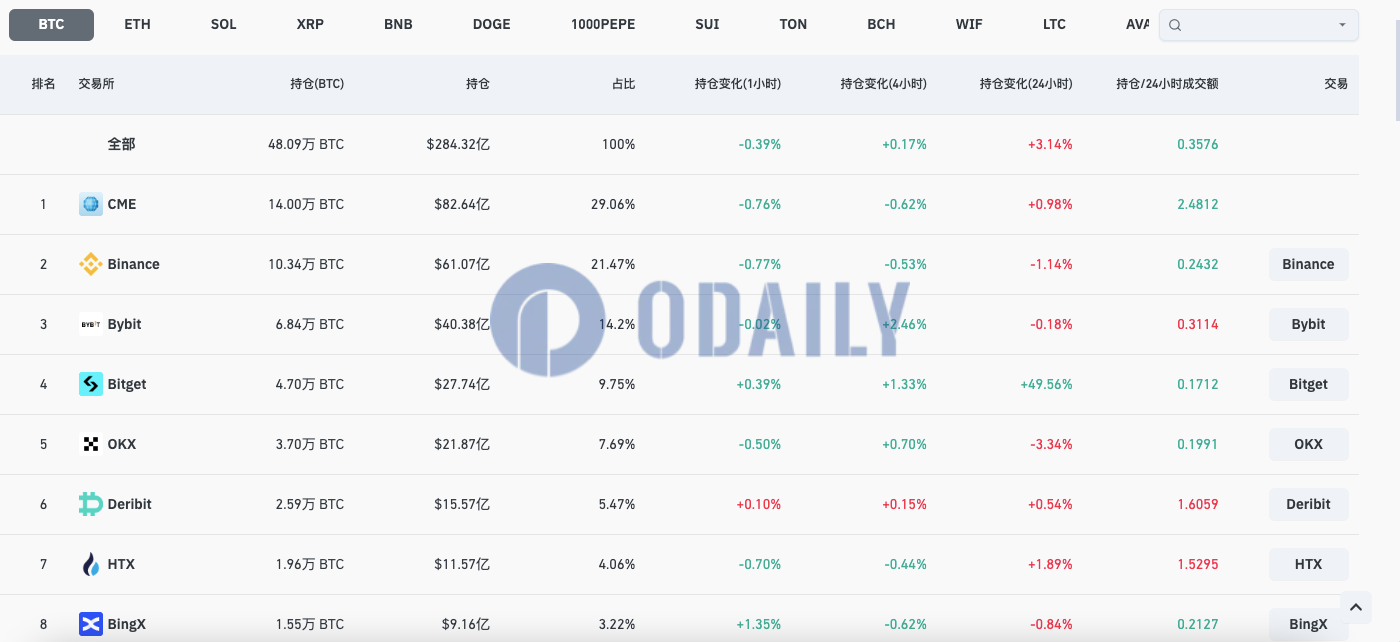Switch to the DOGE tab
1400x642 pixels.
[x=491, y=24]
